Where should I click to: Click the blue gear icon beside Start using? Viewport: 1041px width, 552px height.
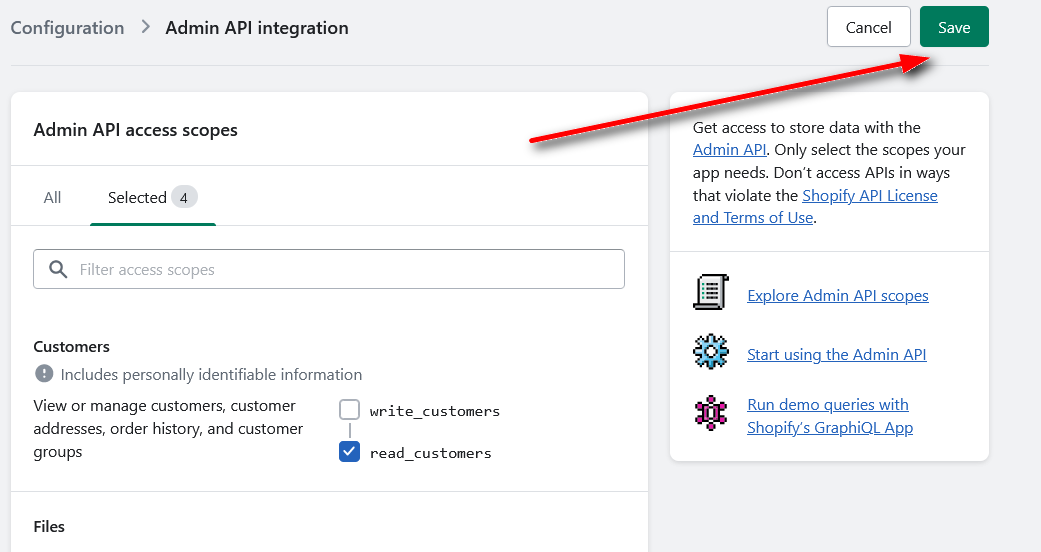[x=710, y=351]
